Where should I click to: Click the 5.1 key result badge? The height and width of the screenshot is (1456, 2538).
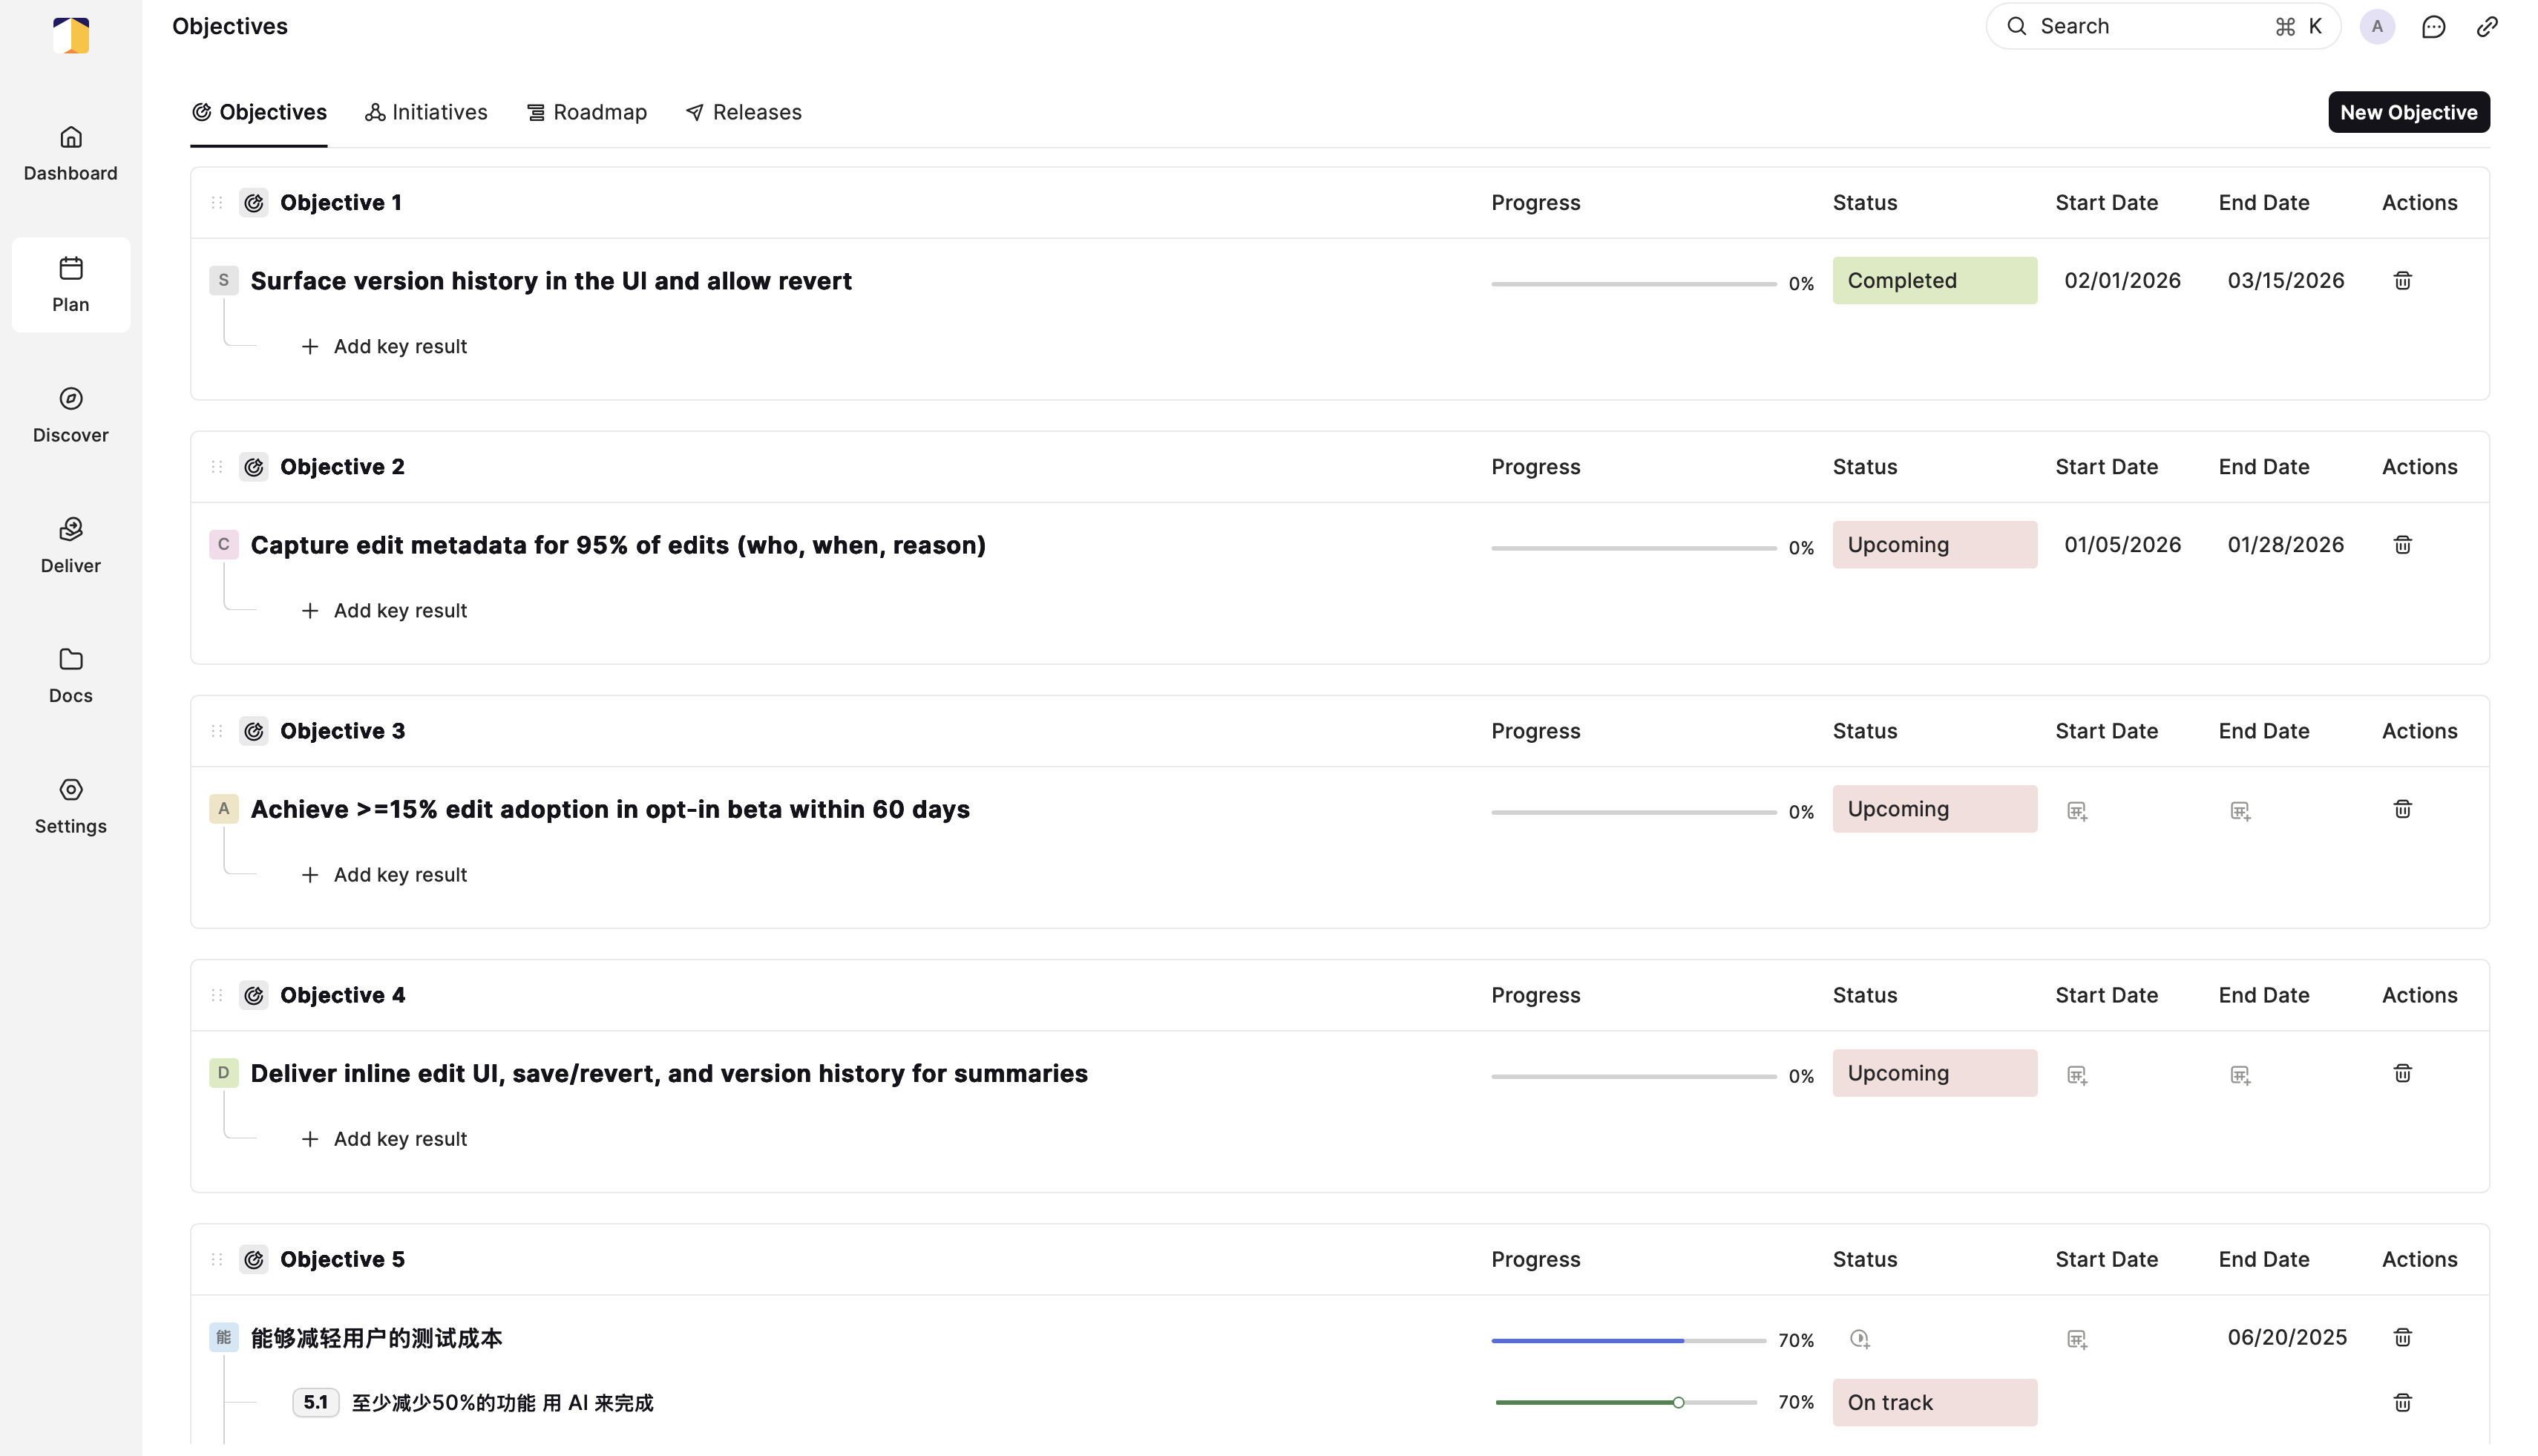pyautogui.click(x=315, y=1402)
